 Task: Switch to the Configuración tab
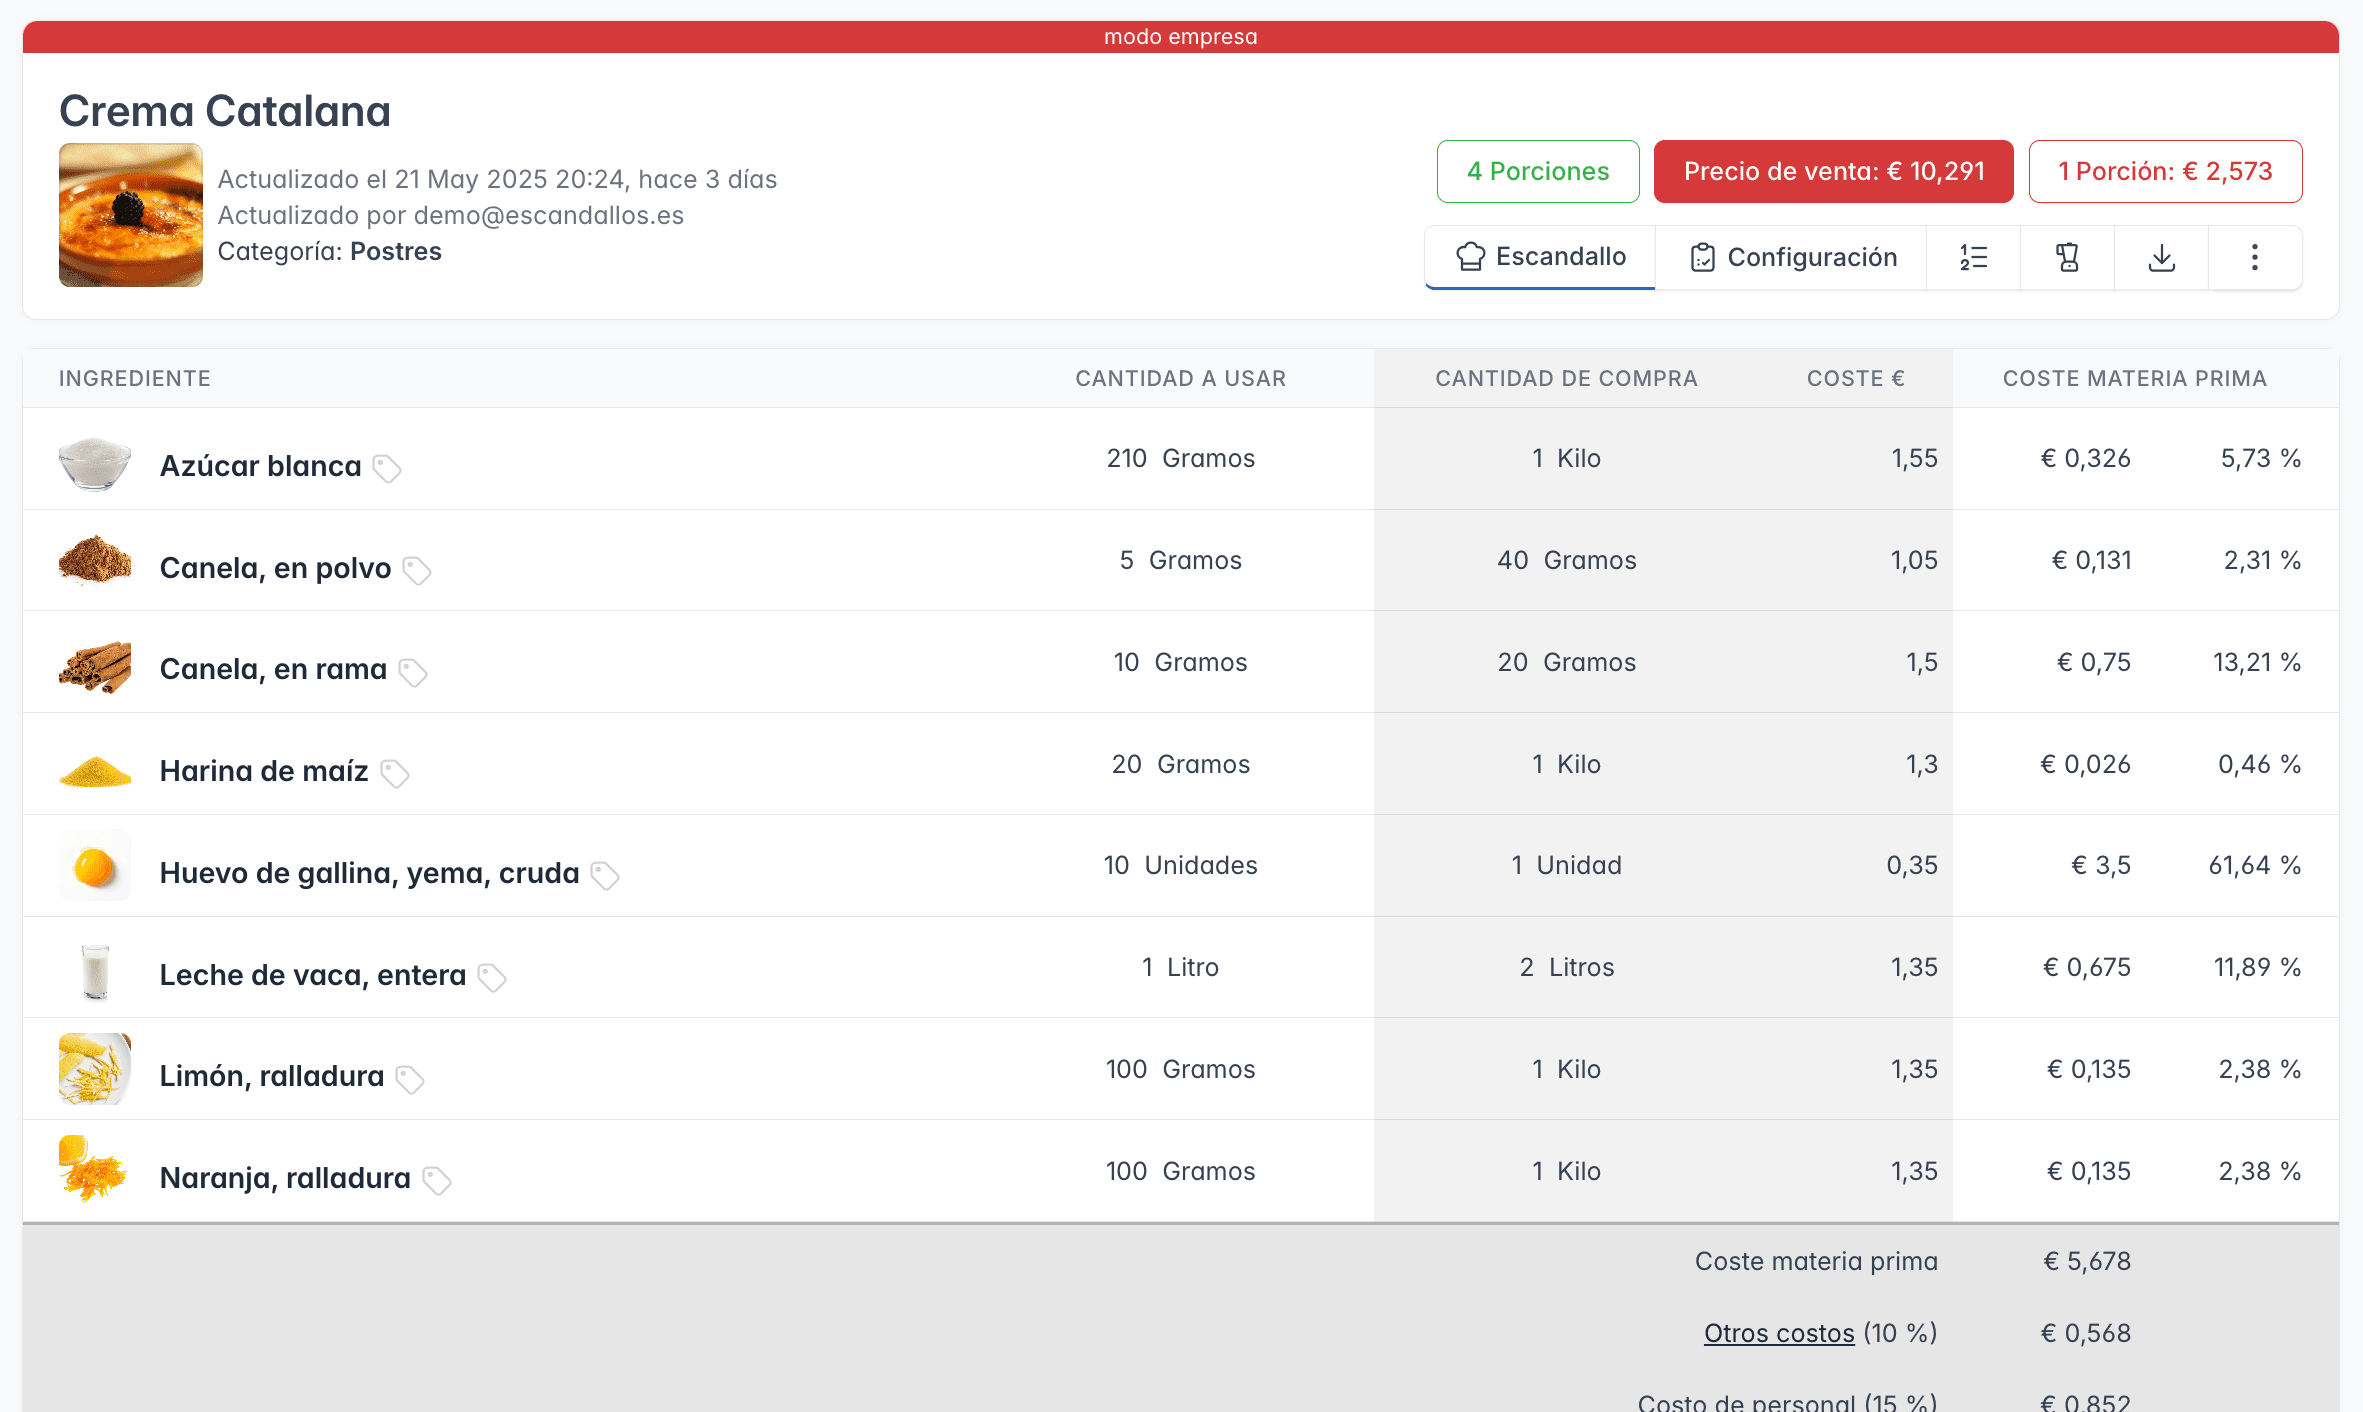(1791, 257)
